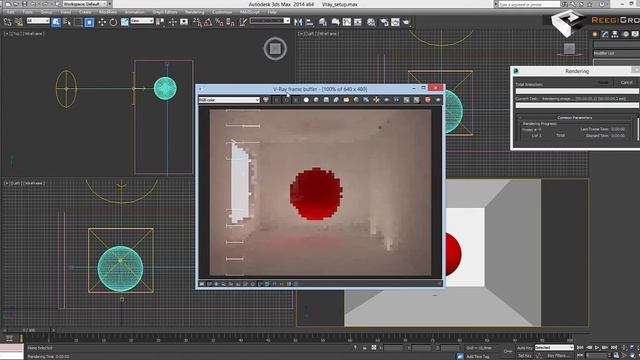
Task: Save image from V-Ray frame buffer
Action: click(326, 100)
